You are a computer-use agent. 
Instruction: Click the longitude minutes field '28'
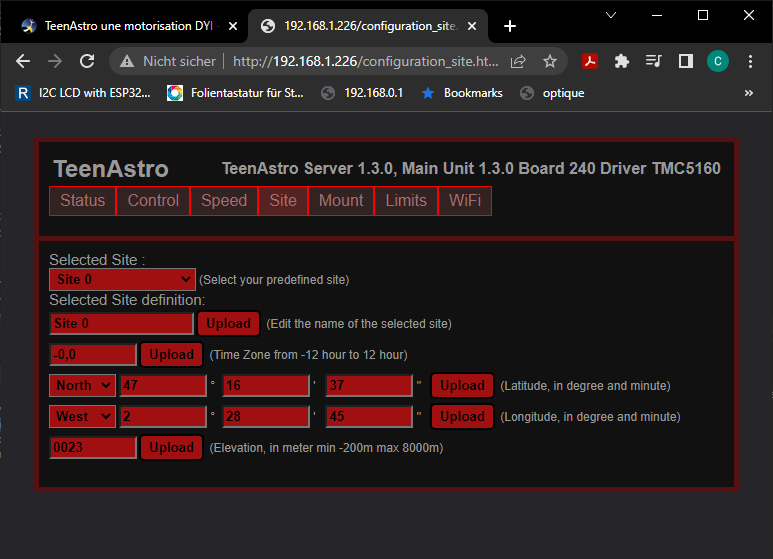(x=266, y=417)
